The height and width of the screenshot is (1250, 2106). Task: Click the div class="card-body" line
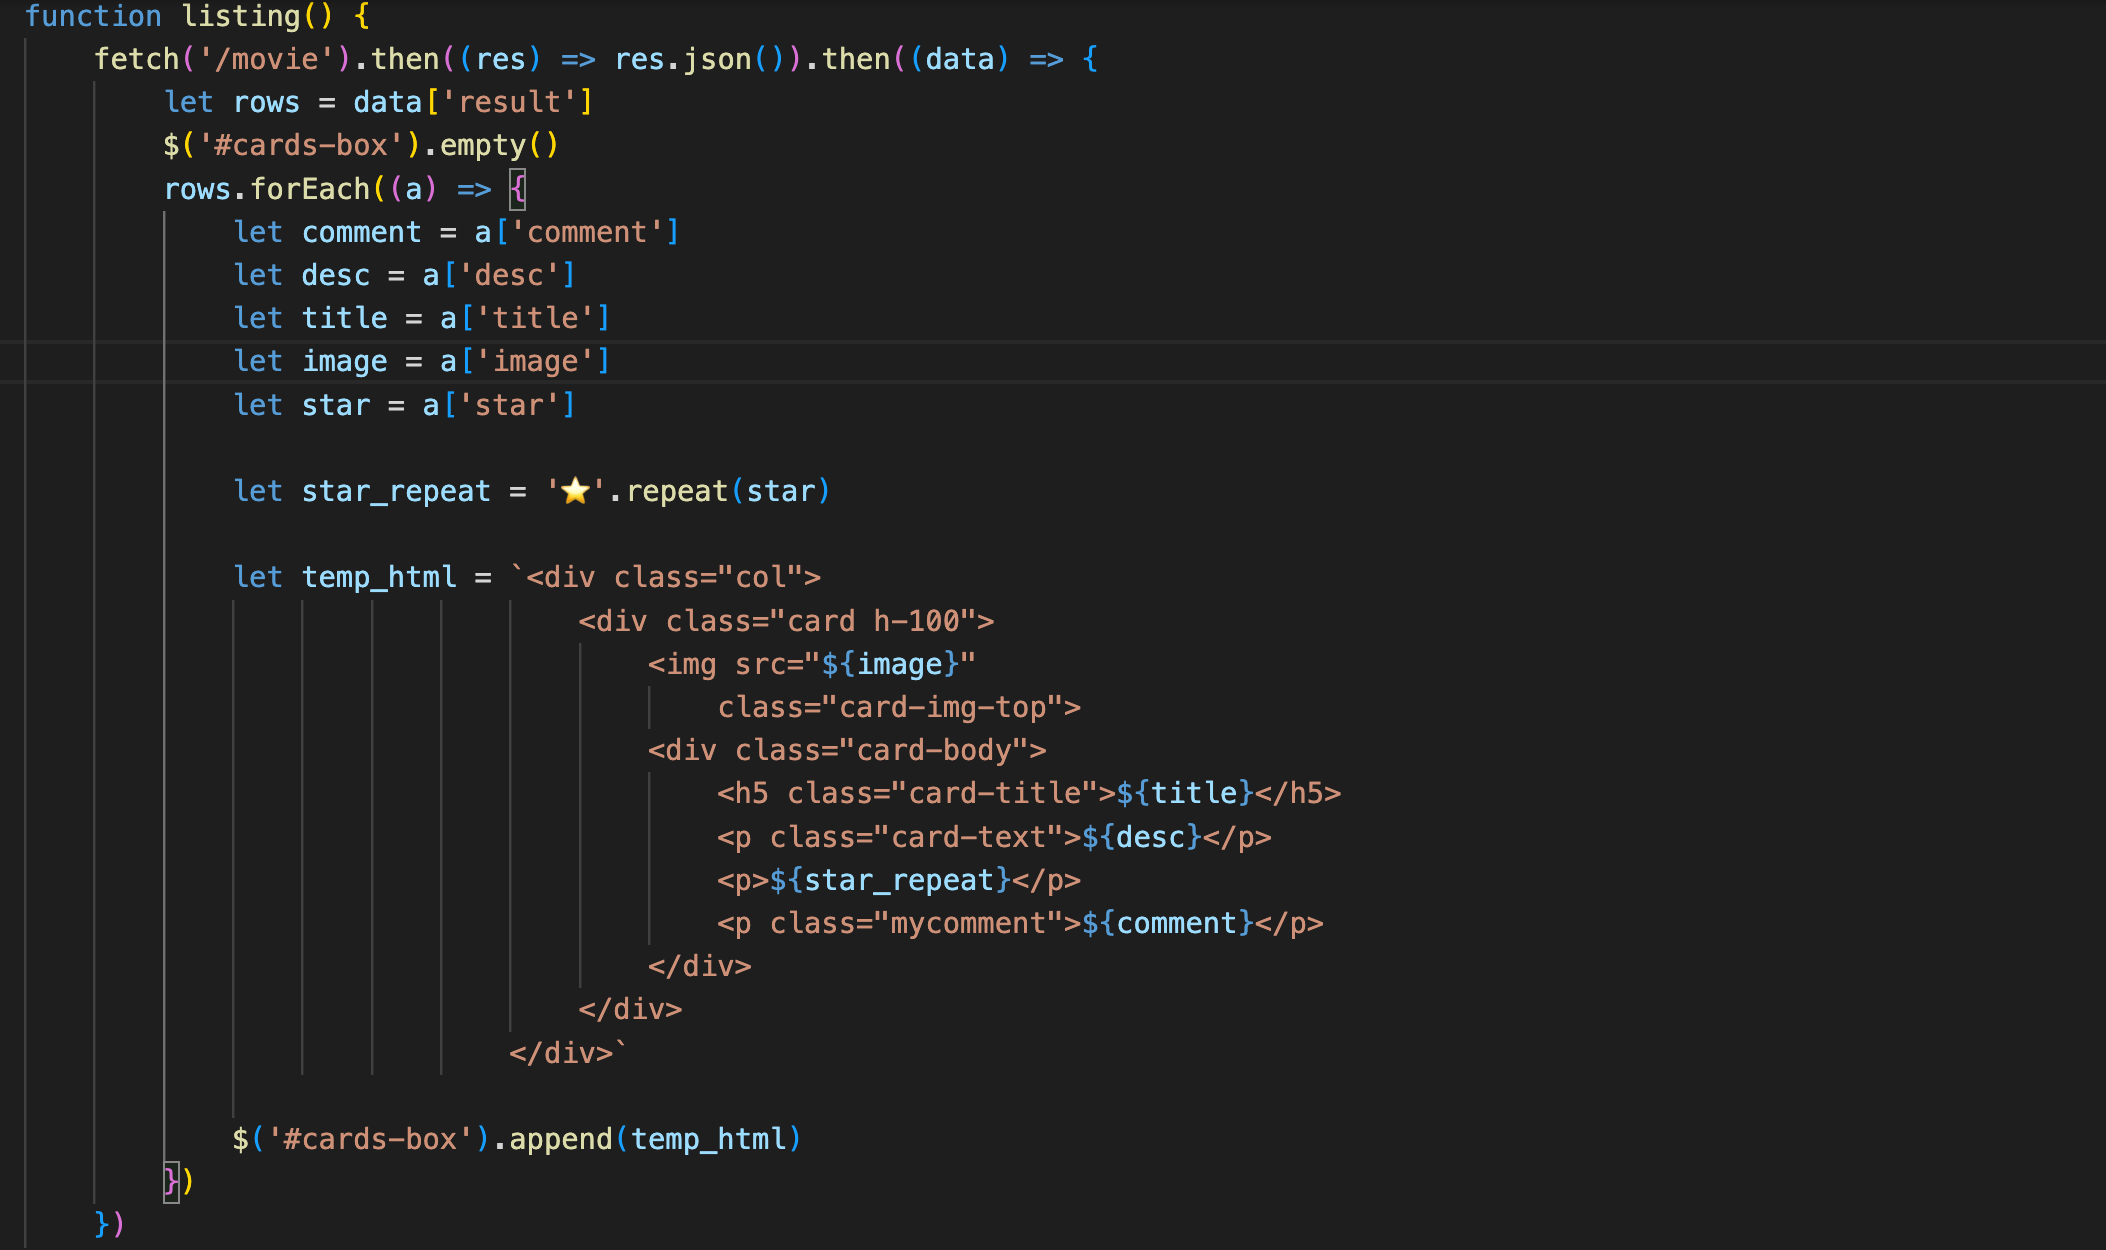coord(847,750)
